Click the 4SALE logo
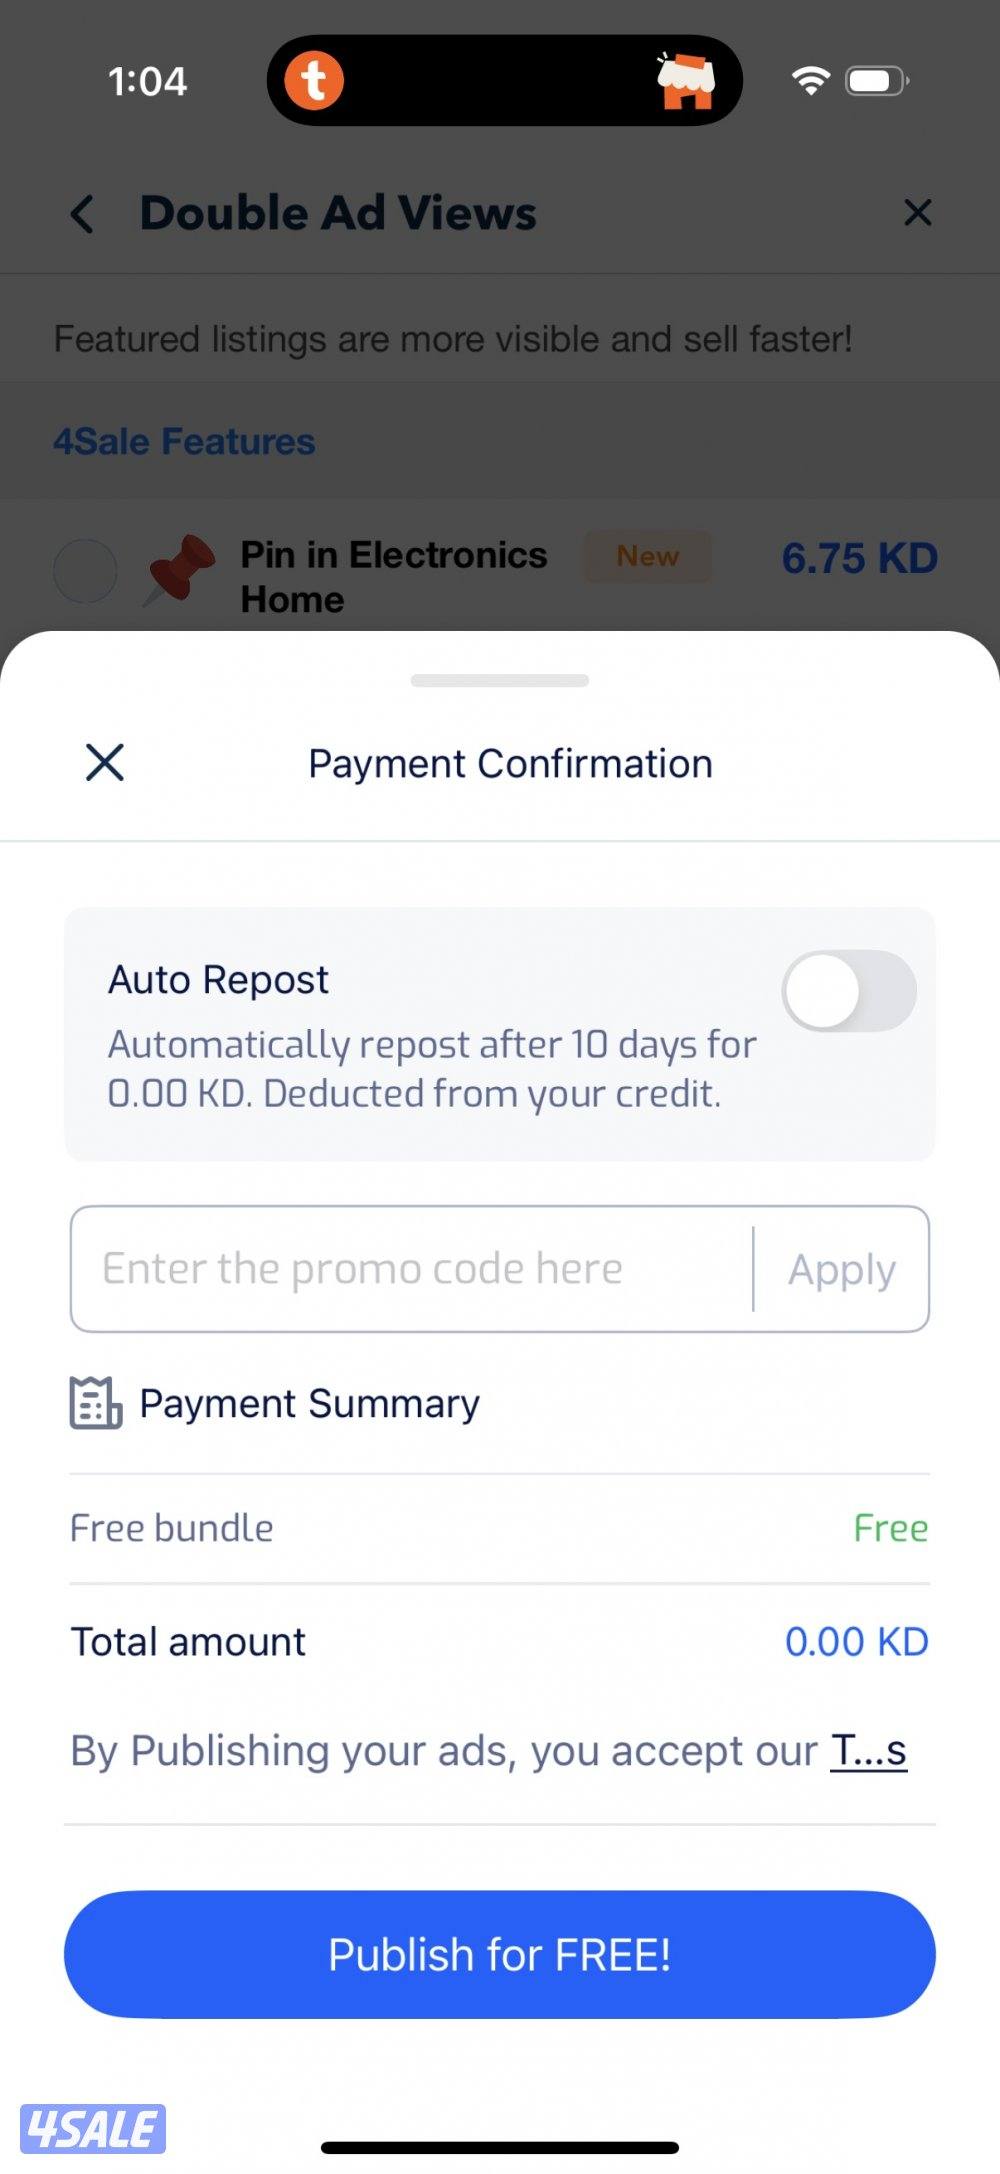This screenshot has height=2174, width=1000. click(x=93, y=2128)
